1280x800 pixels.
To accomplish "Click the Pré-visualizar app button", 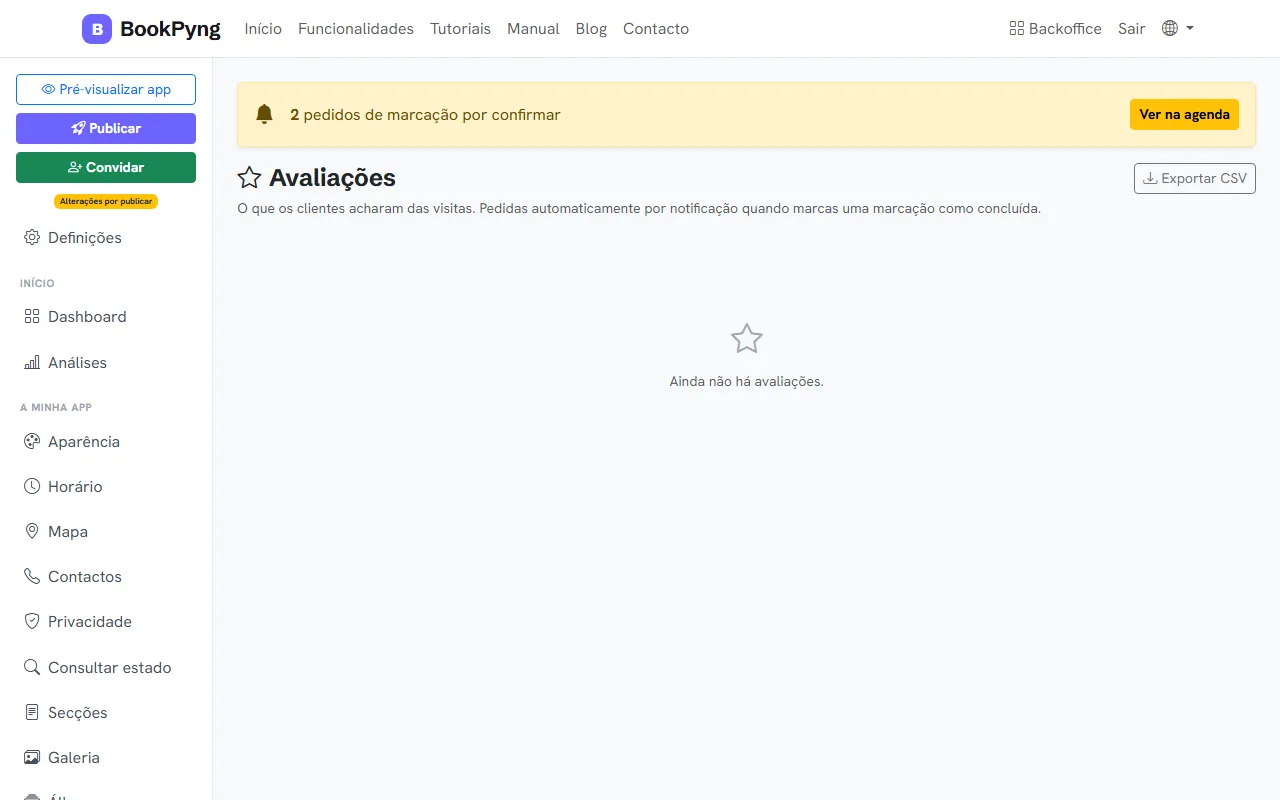I will [x=106, y=89].
